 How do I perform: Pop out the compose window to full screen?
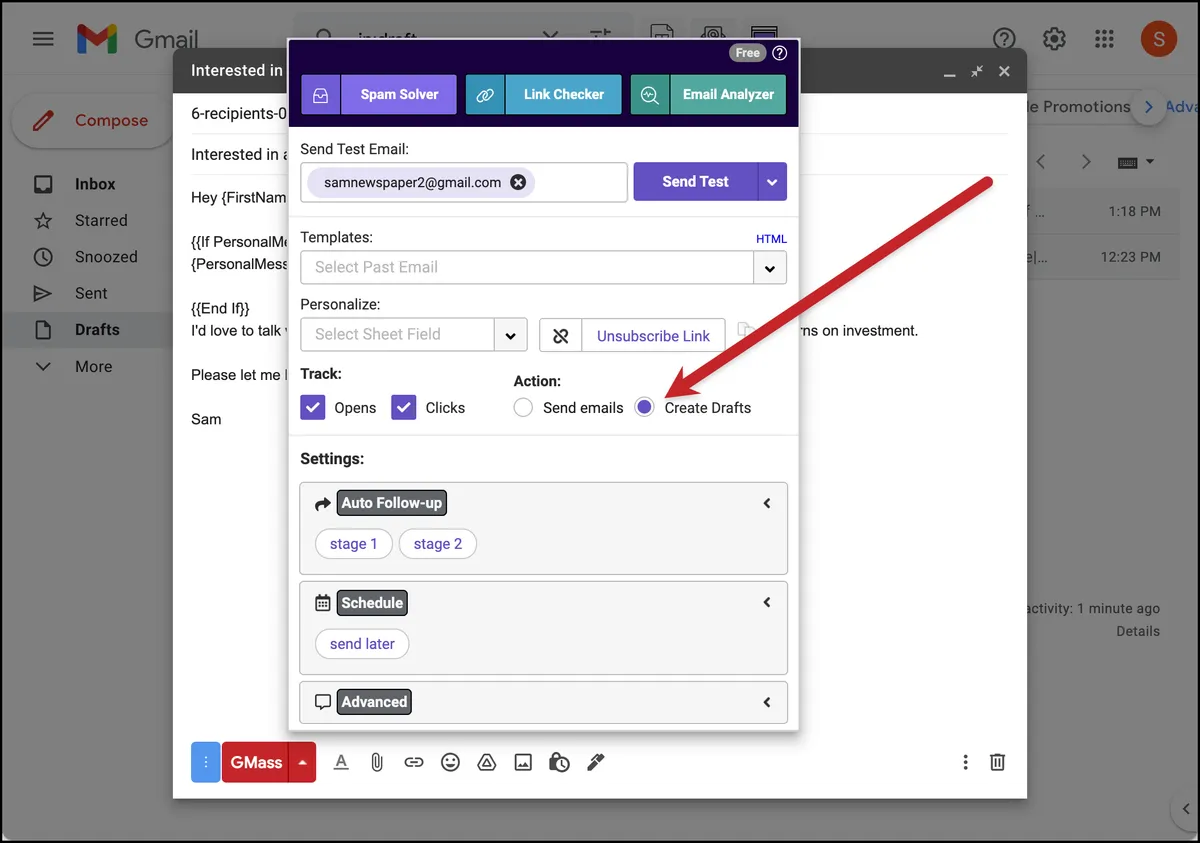coord(977,71)
